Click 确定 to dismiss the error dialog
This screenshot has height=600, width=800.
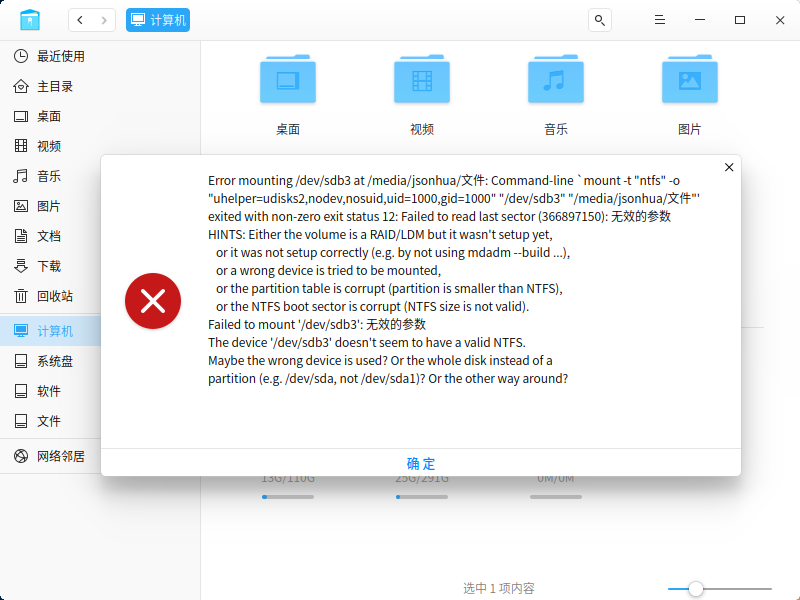(421, 463)
